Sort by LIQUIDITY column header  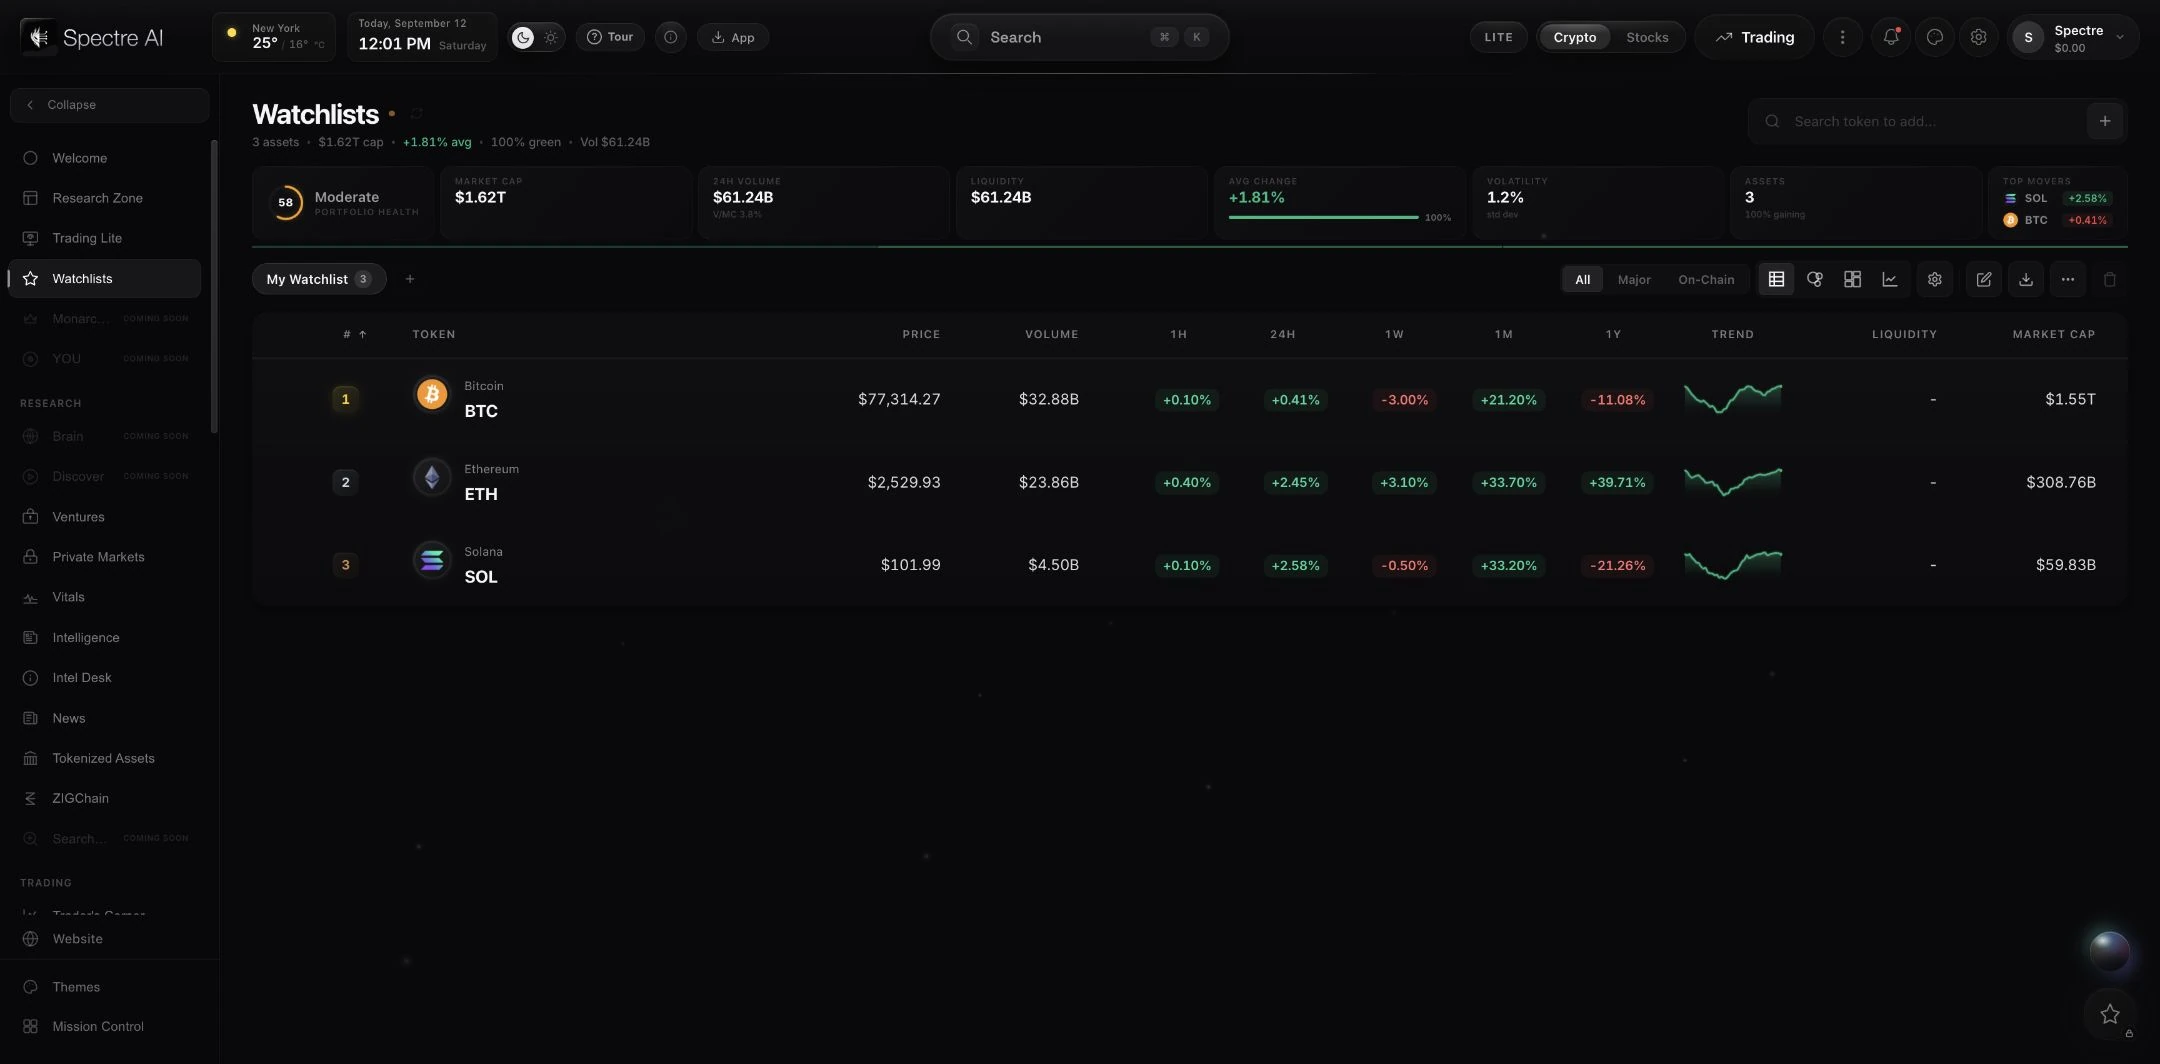click(x=1904, y=334)
